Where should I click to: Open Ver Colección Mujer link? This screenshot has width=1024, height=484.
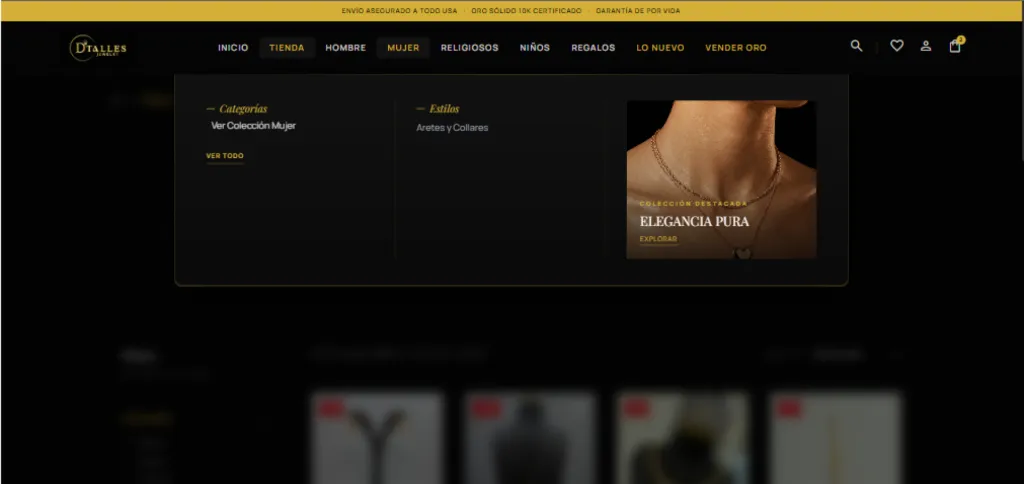click(253, 126)
